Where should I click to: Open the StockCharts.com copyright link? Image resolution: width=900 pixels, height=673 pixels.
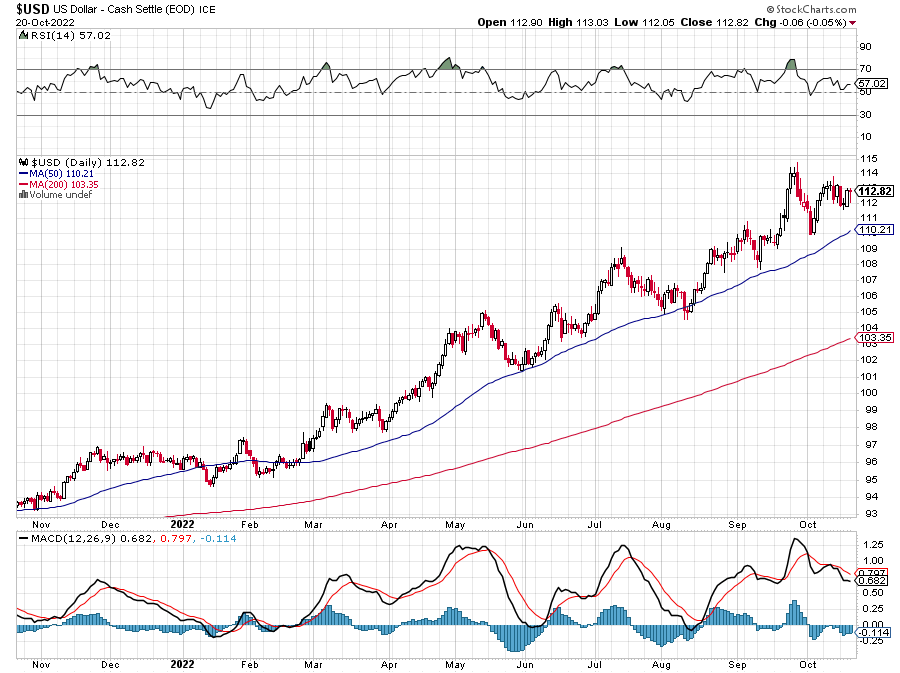pyautogui.click(x=812, y=9)
